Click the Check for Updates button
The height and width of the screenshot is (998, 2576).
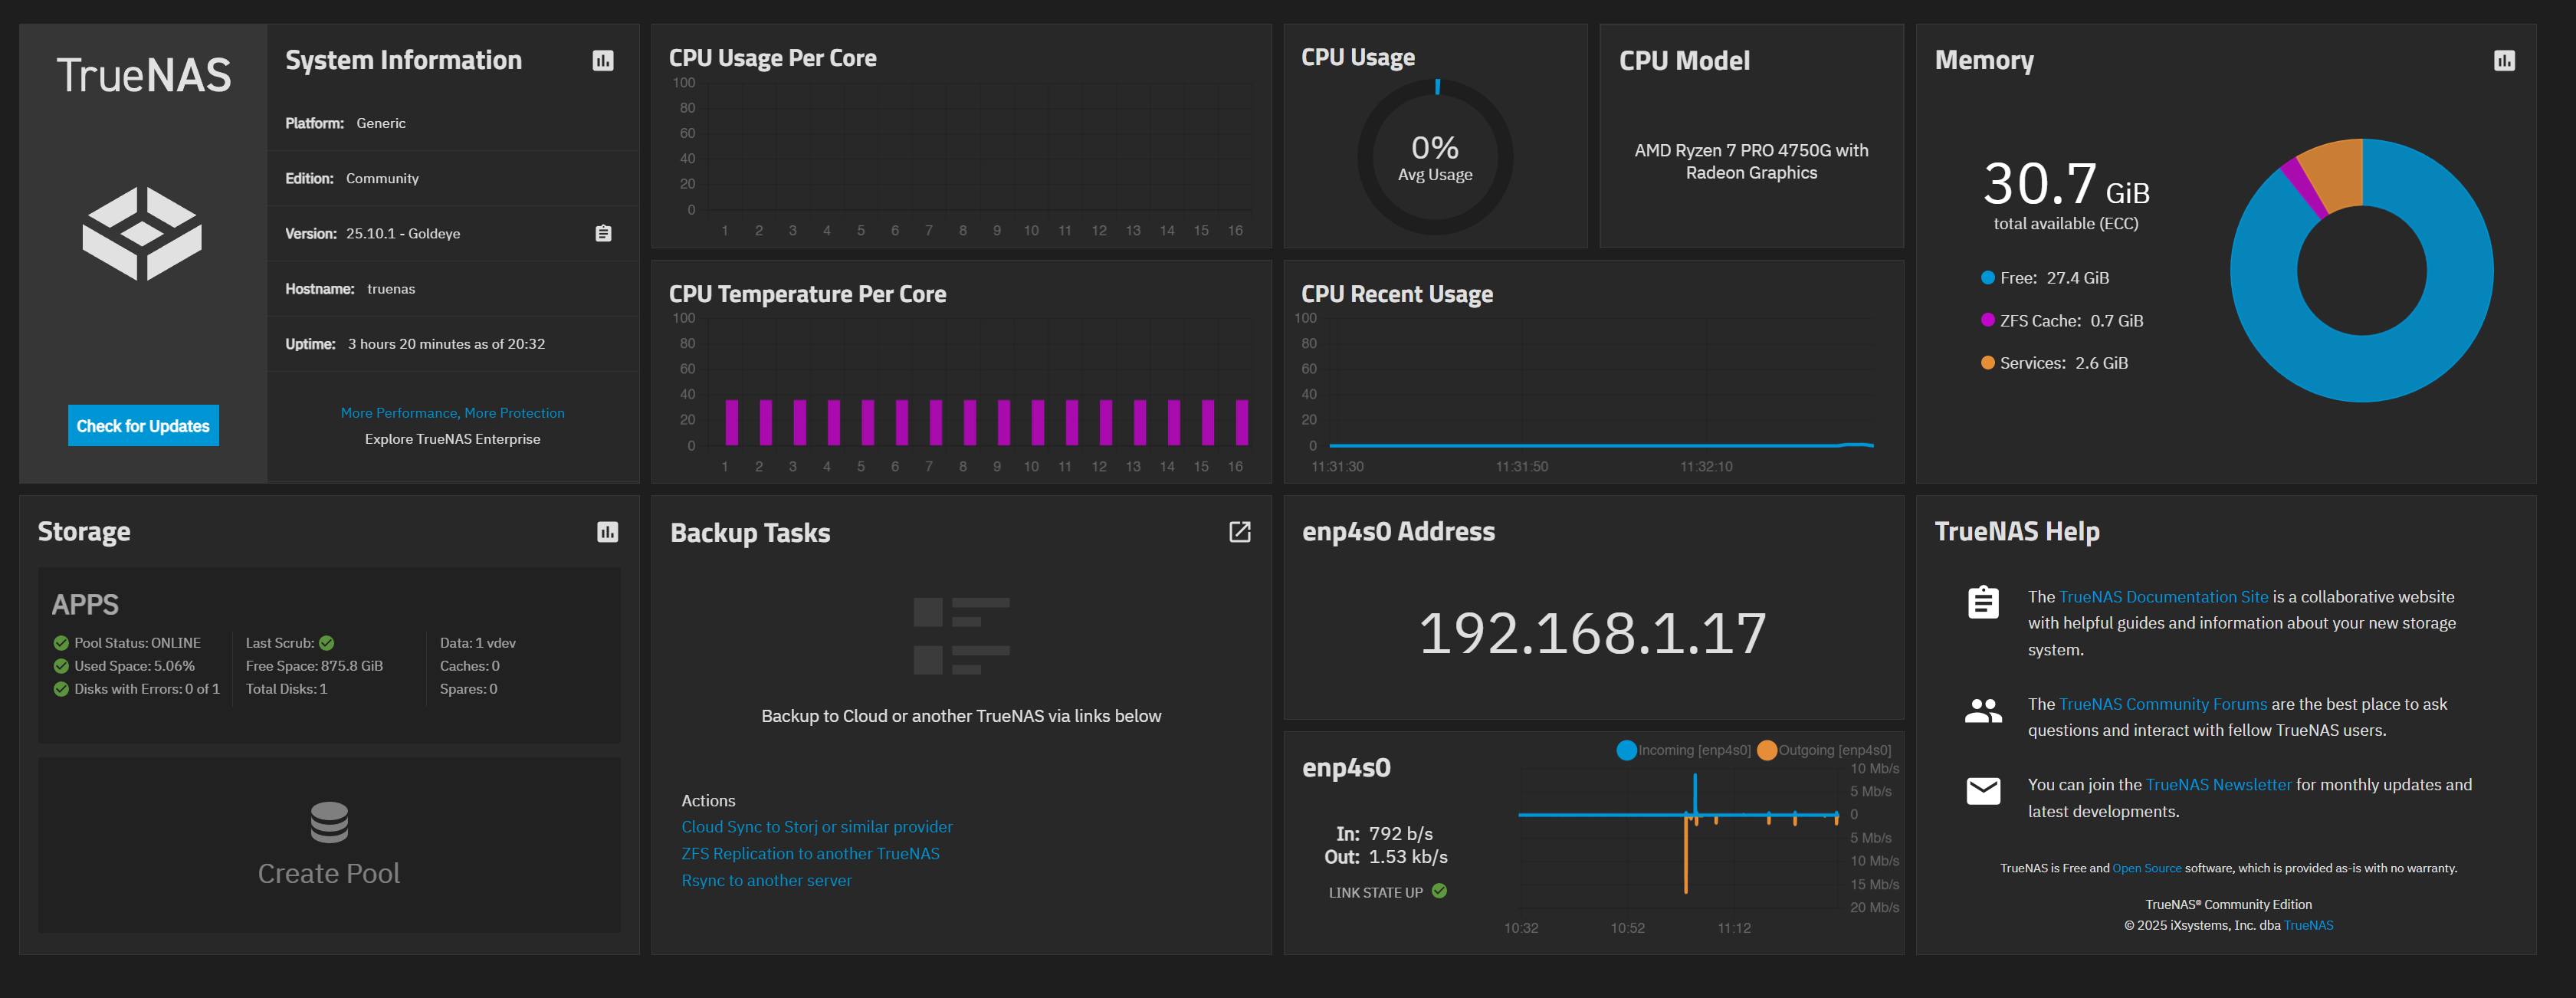(x=143, y=426)
